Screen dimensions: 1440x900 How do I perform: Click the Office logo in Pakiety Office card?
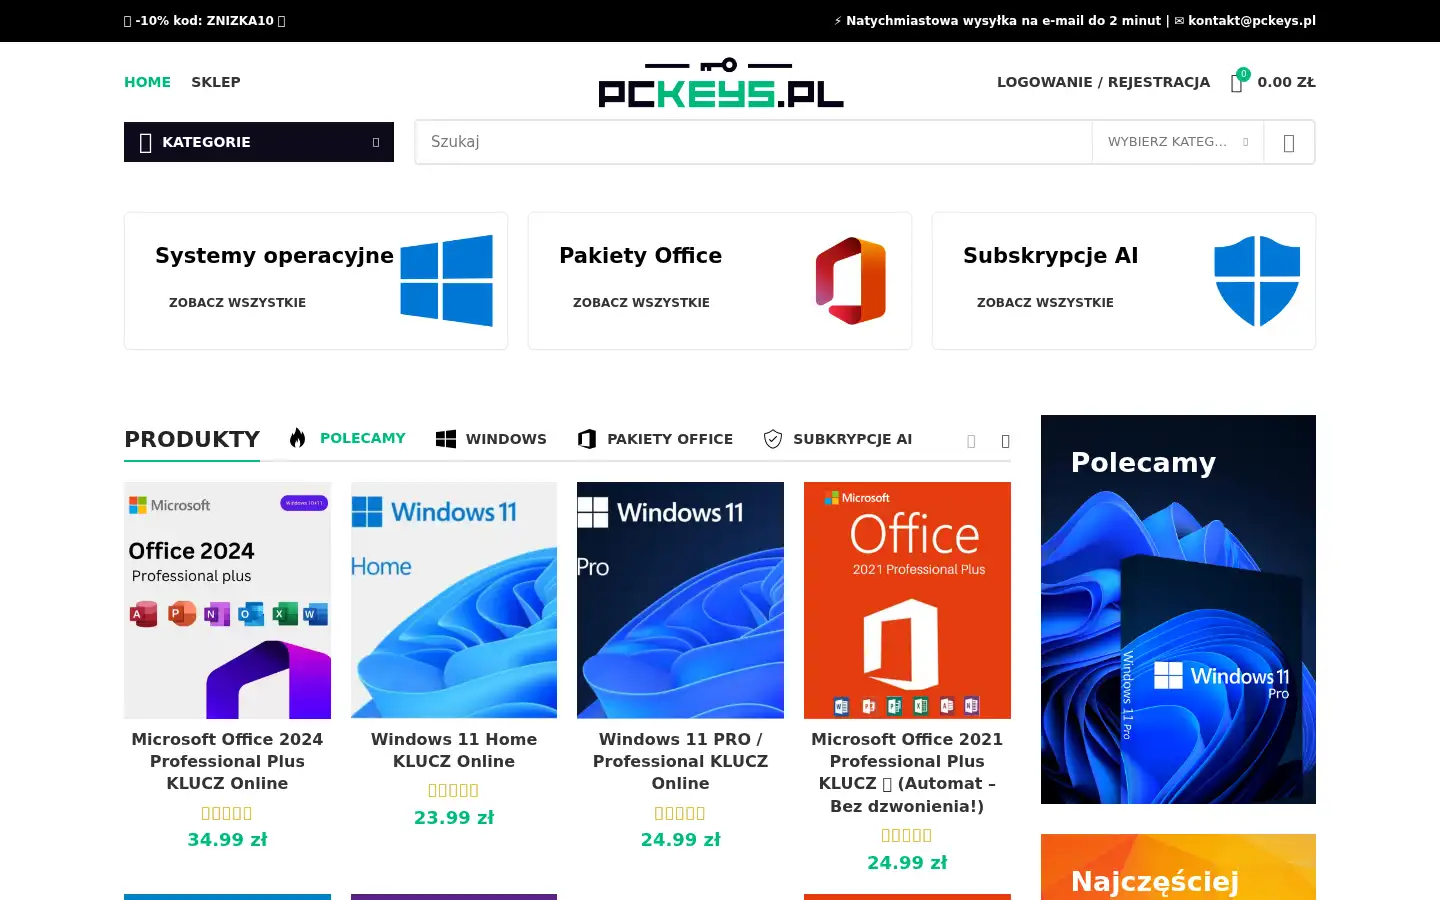[x=851, y=281]
